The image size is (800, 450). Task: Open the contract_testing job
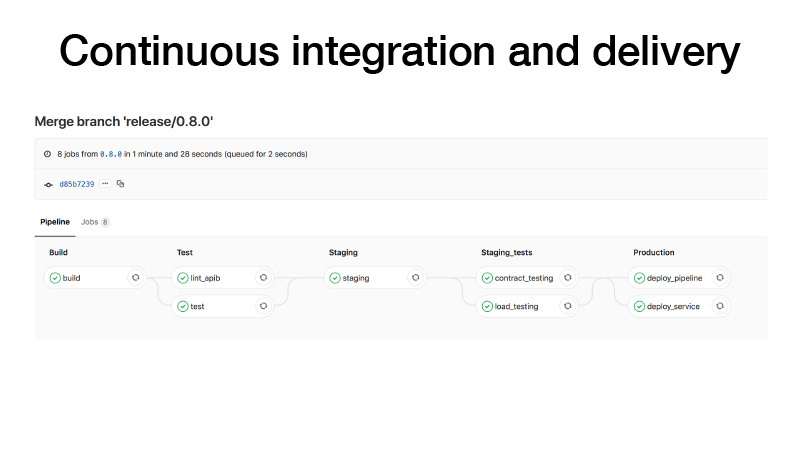(x=523, y=278)
